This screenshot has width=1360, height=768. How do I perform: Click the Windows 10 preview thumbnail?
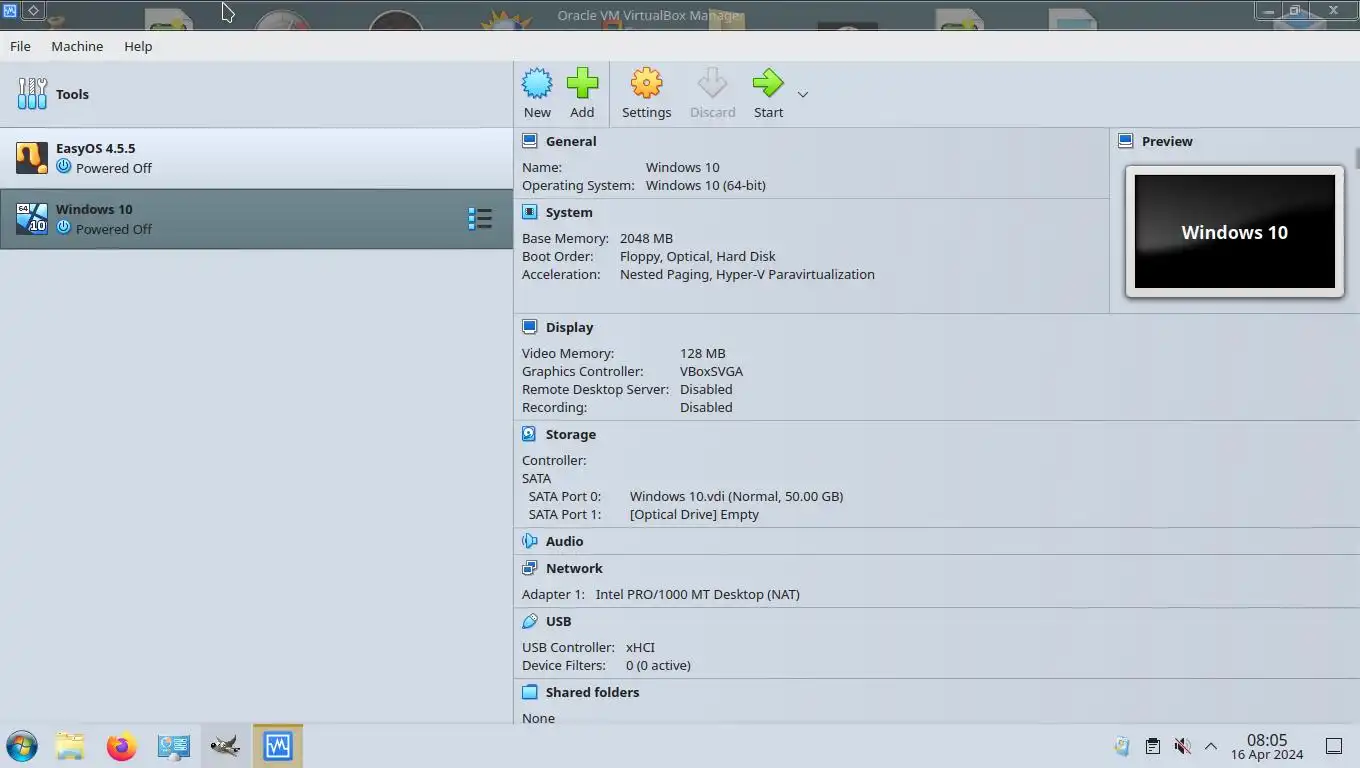point(1235,232)
